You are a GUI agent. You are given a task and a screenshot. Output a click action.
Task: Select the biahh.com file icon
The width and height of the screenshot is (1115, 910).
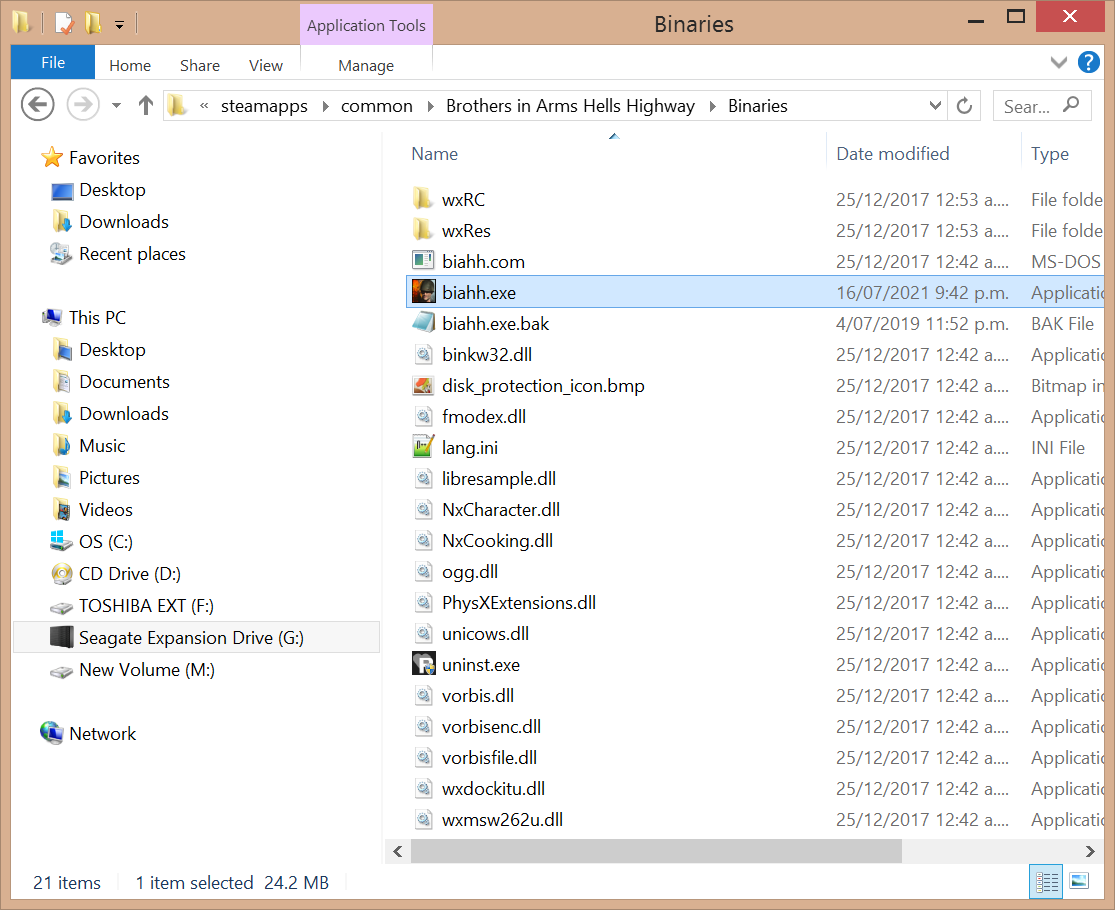(423, 260)
